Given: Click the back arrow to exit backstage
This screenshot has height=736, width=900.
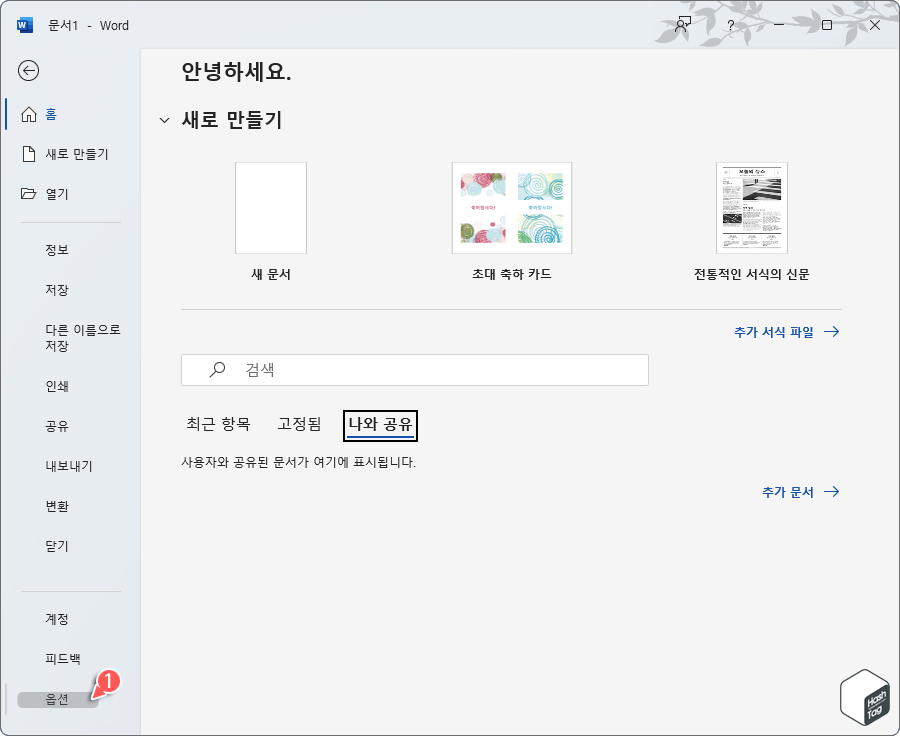Looking at the screenshot, I should point(30,71).
